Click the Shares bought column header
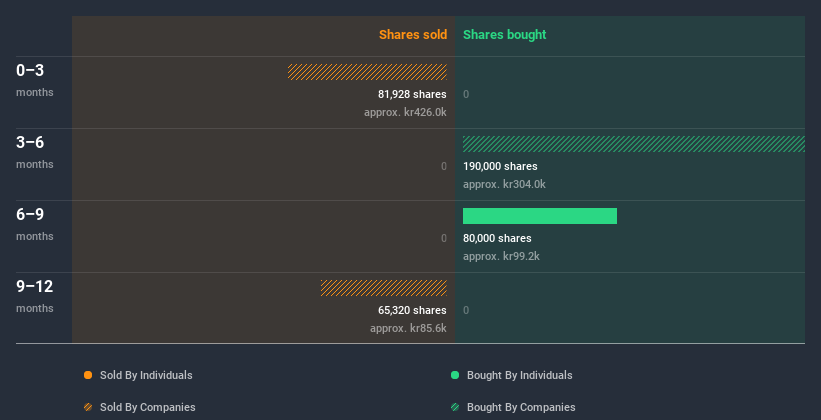821x420 pixels. 505,35
